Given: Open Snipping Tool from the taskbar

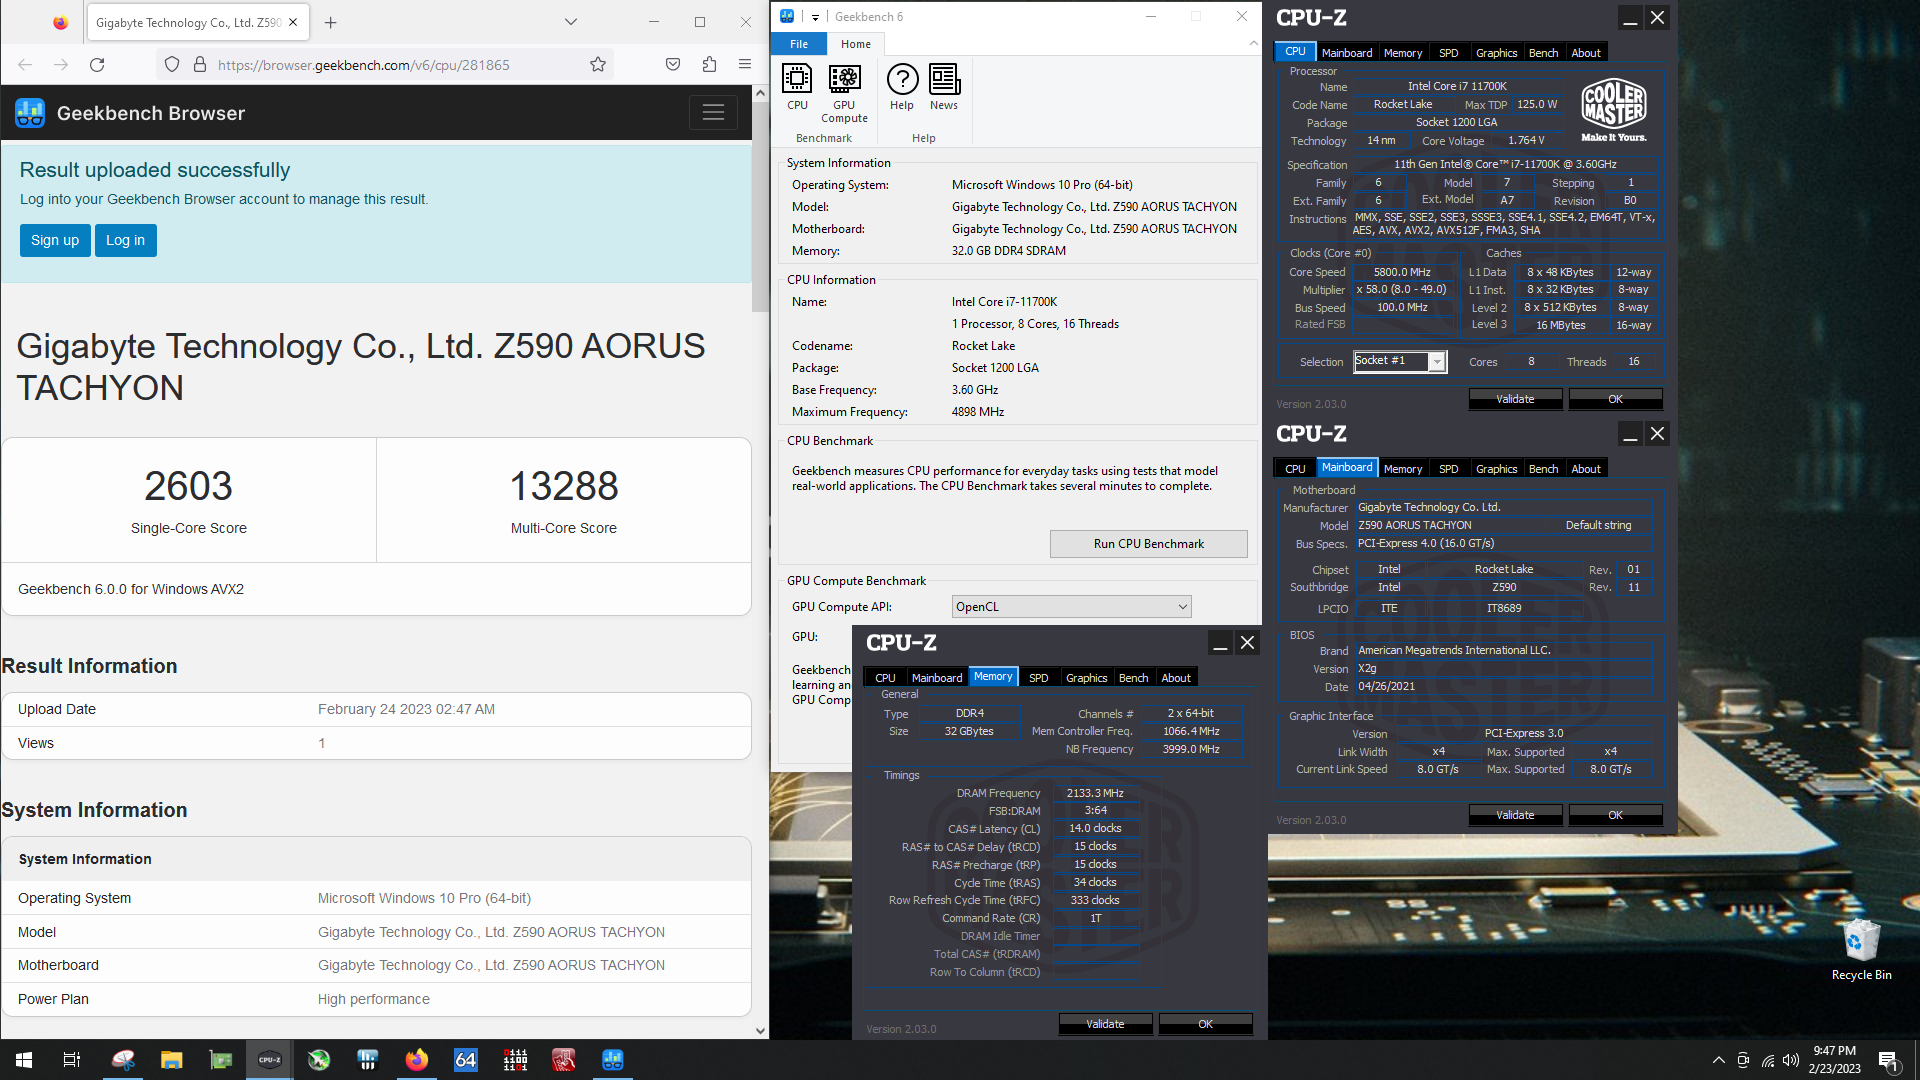Looking at the screenshot, I should coord(123,1060).
